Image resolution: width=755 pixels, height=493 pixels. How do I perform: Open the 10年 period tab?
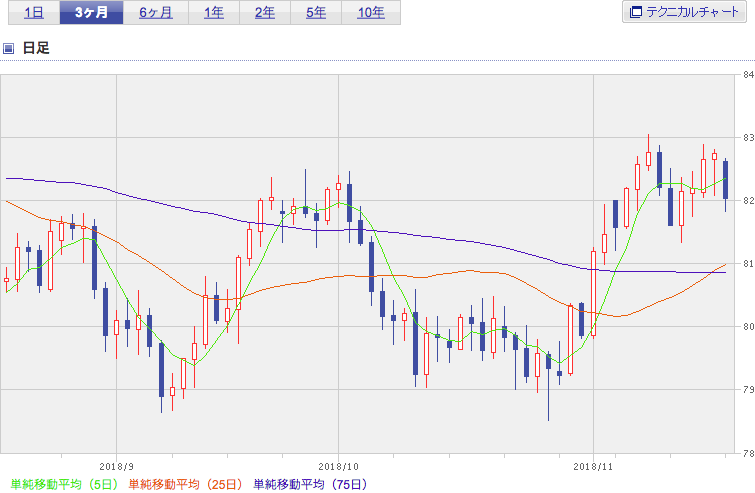(x=371, y=12)
